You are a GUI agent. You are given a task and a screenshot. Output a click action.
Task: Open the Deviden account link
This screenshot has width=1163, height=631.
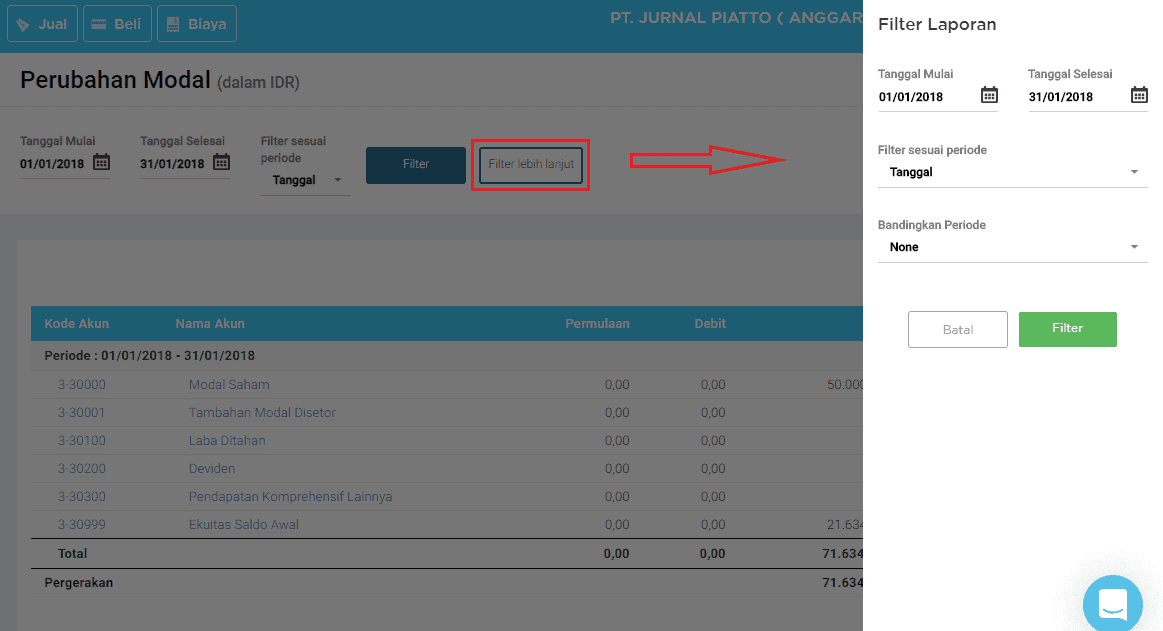click(x=211, y=469)
